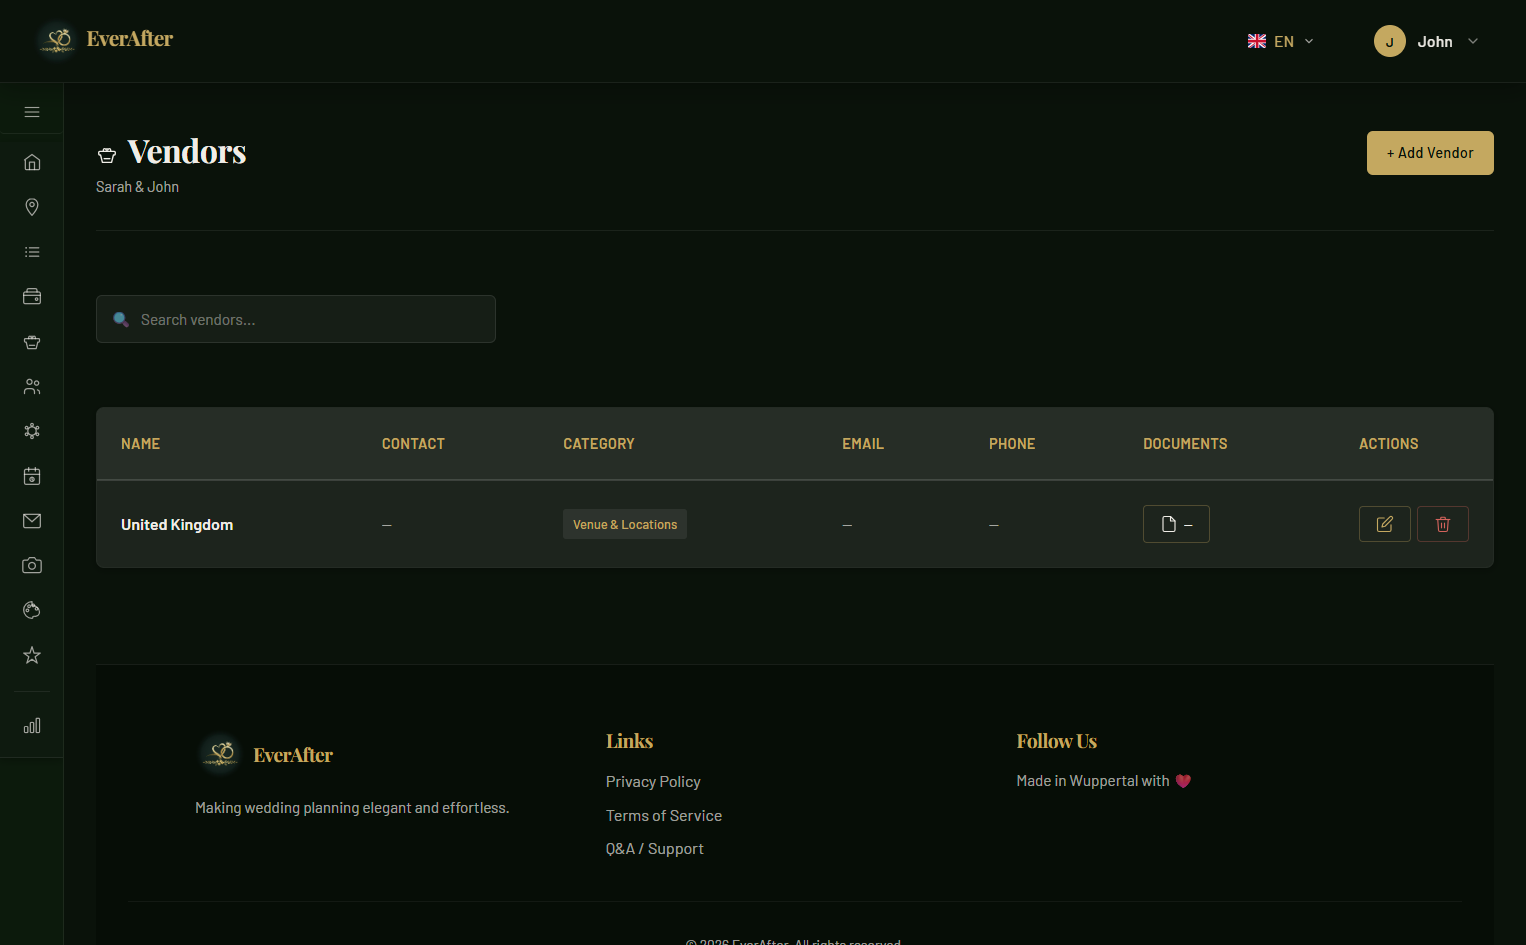The image size is (1526, 945).
Task: Open the star icon in sidebar
Action: [32, 655]
